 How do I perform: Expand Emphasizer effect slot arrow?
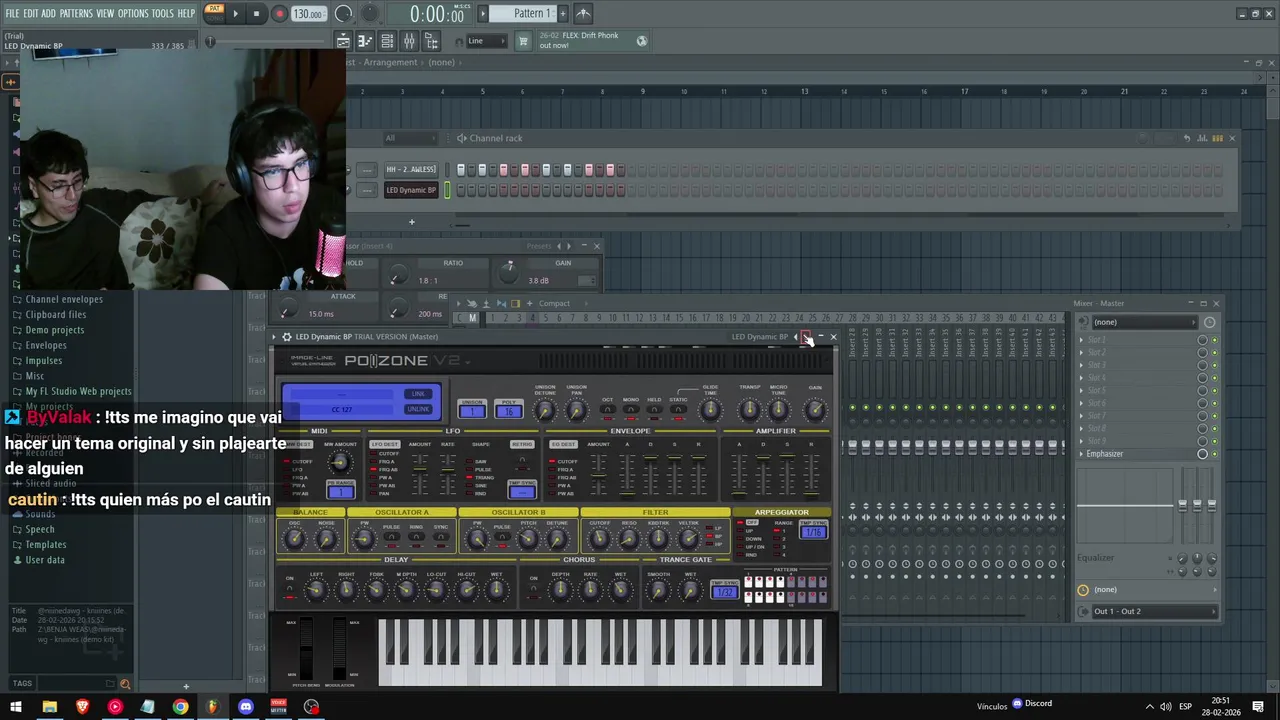[1081, 454]
